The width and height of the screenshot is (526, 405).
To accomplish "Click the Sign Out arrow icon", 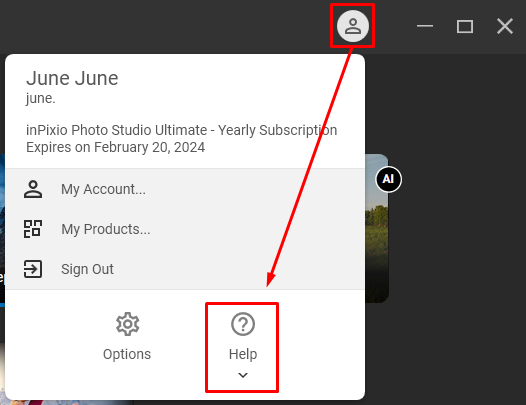I will point(33,269).
